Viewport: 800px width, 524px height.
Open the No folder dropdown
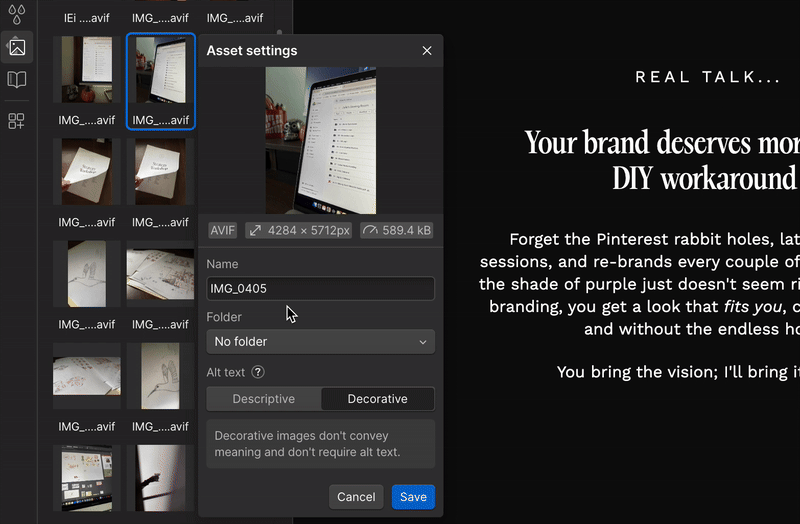pyautogui.click(x=320, y=341)
